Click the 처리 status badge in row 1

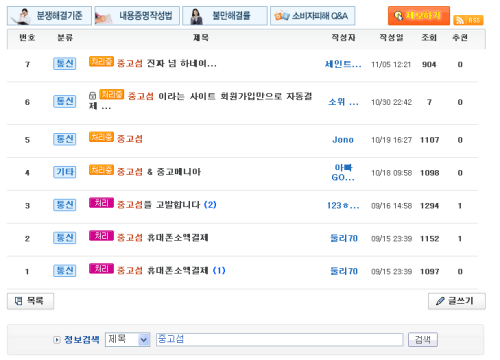pos(101,269)
